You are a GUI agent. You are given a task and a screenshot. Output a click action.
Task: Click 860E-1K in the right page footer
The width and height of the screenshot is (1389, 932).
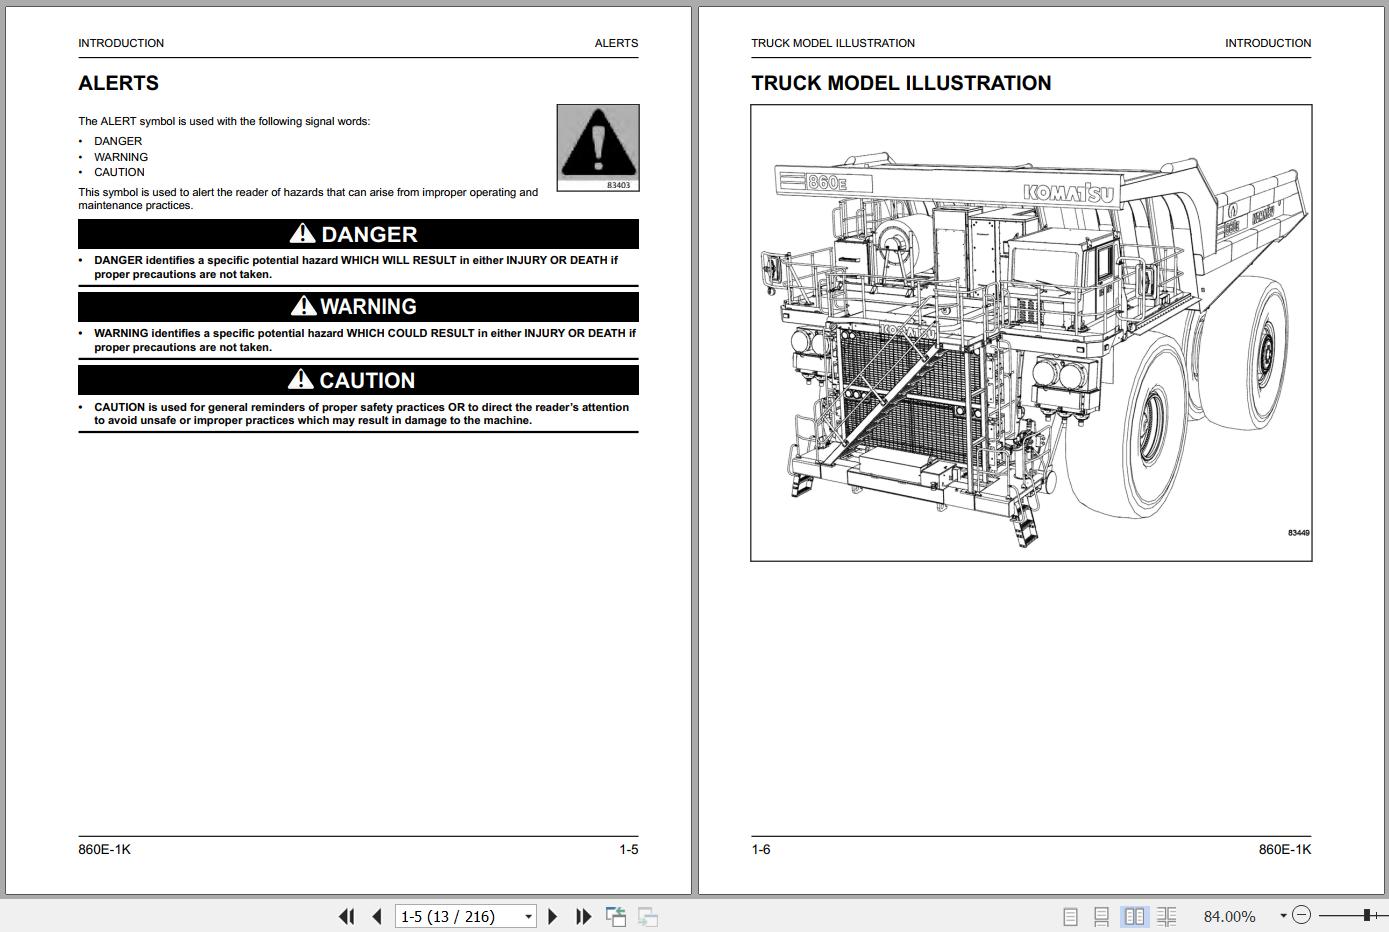tap(1285, 849)
